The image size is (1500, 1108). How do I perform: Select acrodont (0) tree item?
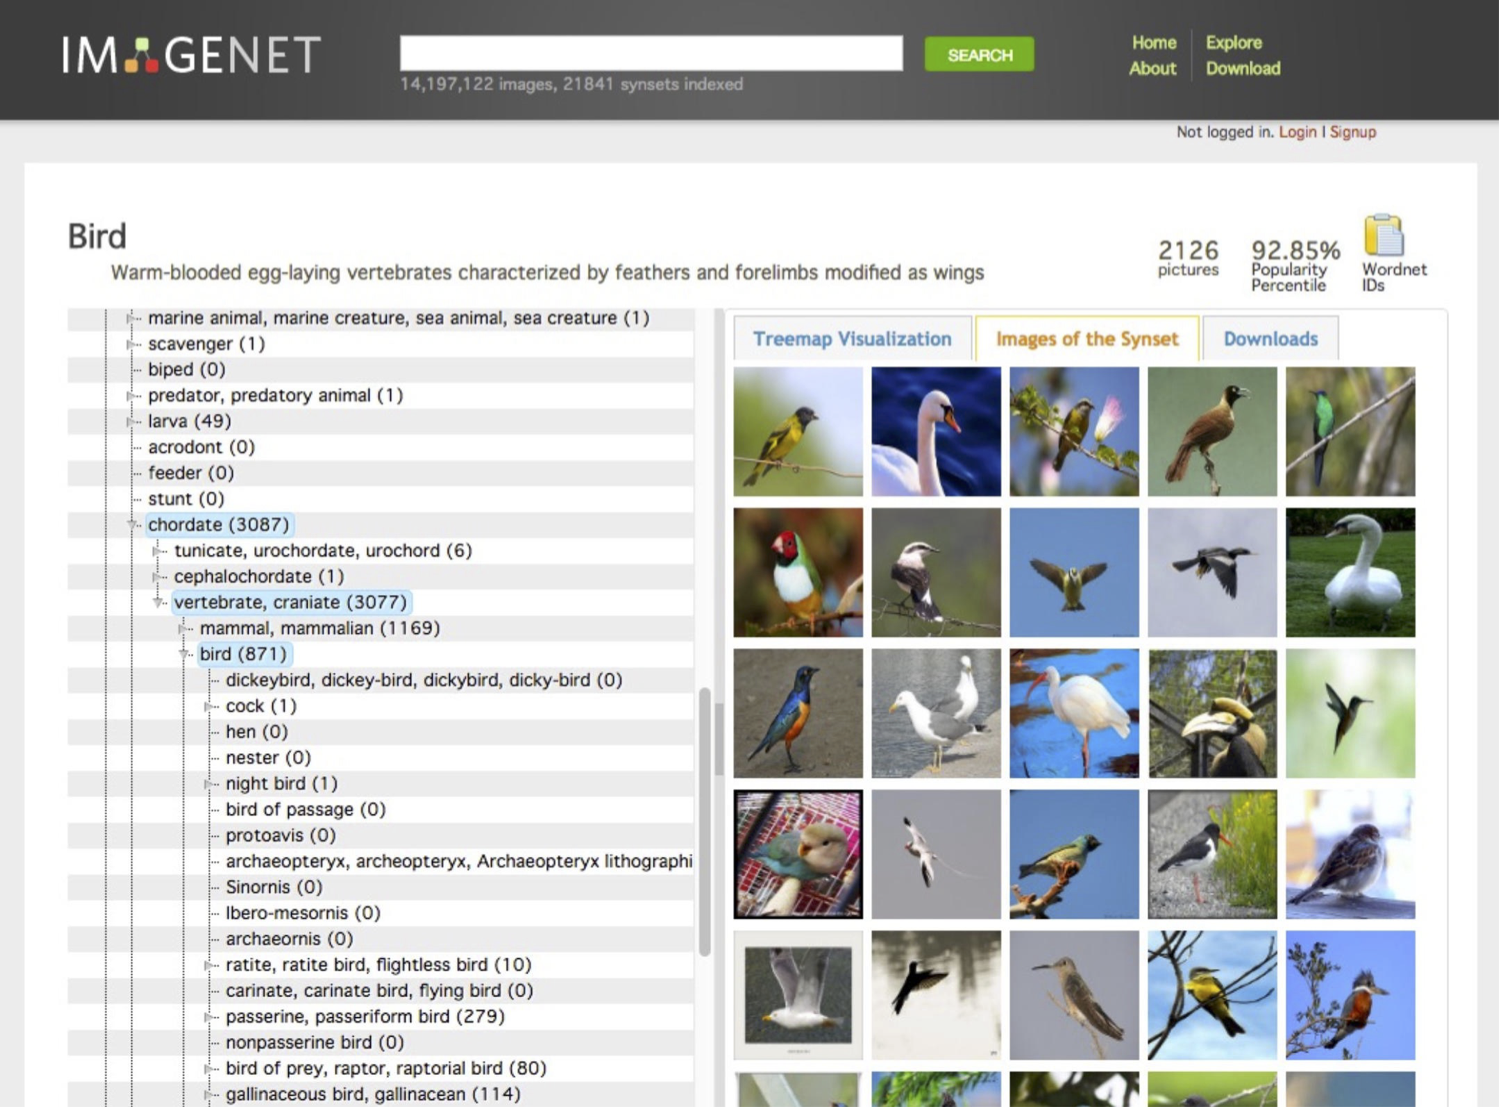pos(201,448)
